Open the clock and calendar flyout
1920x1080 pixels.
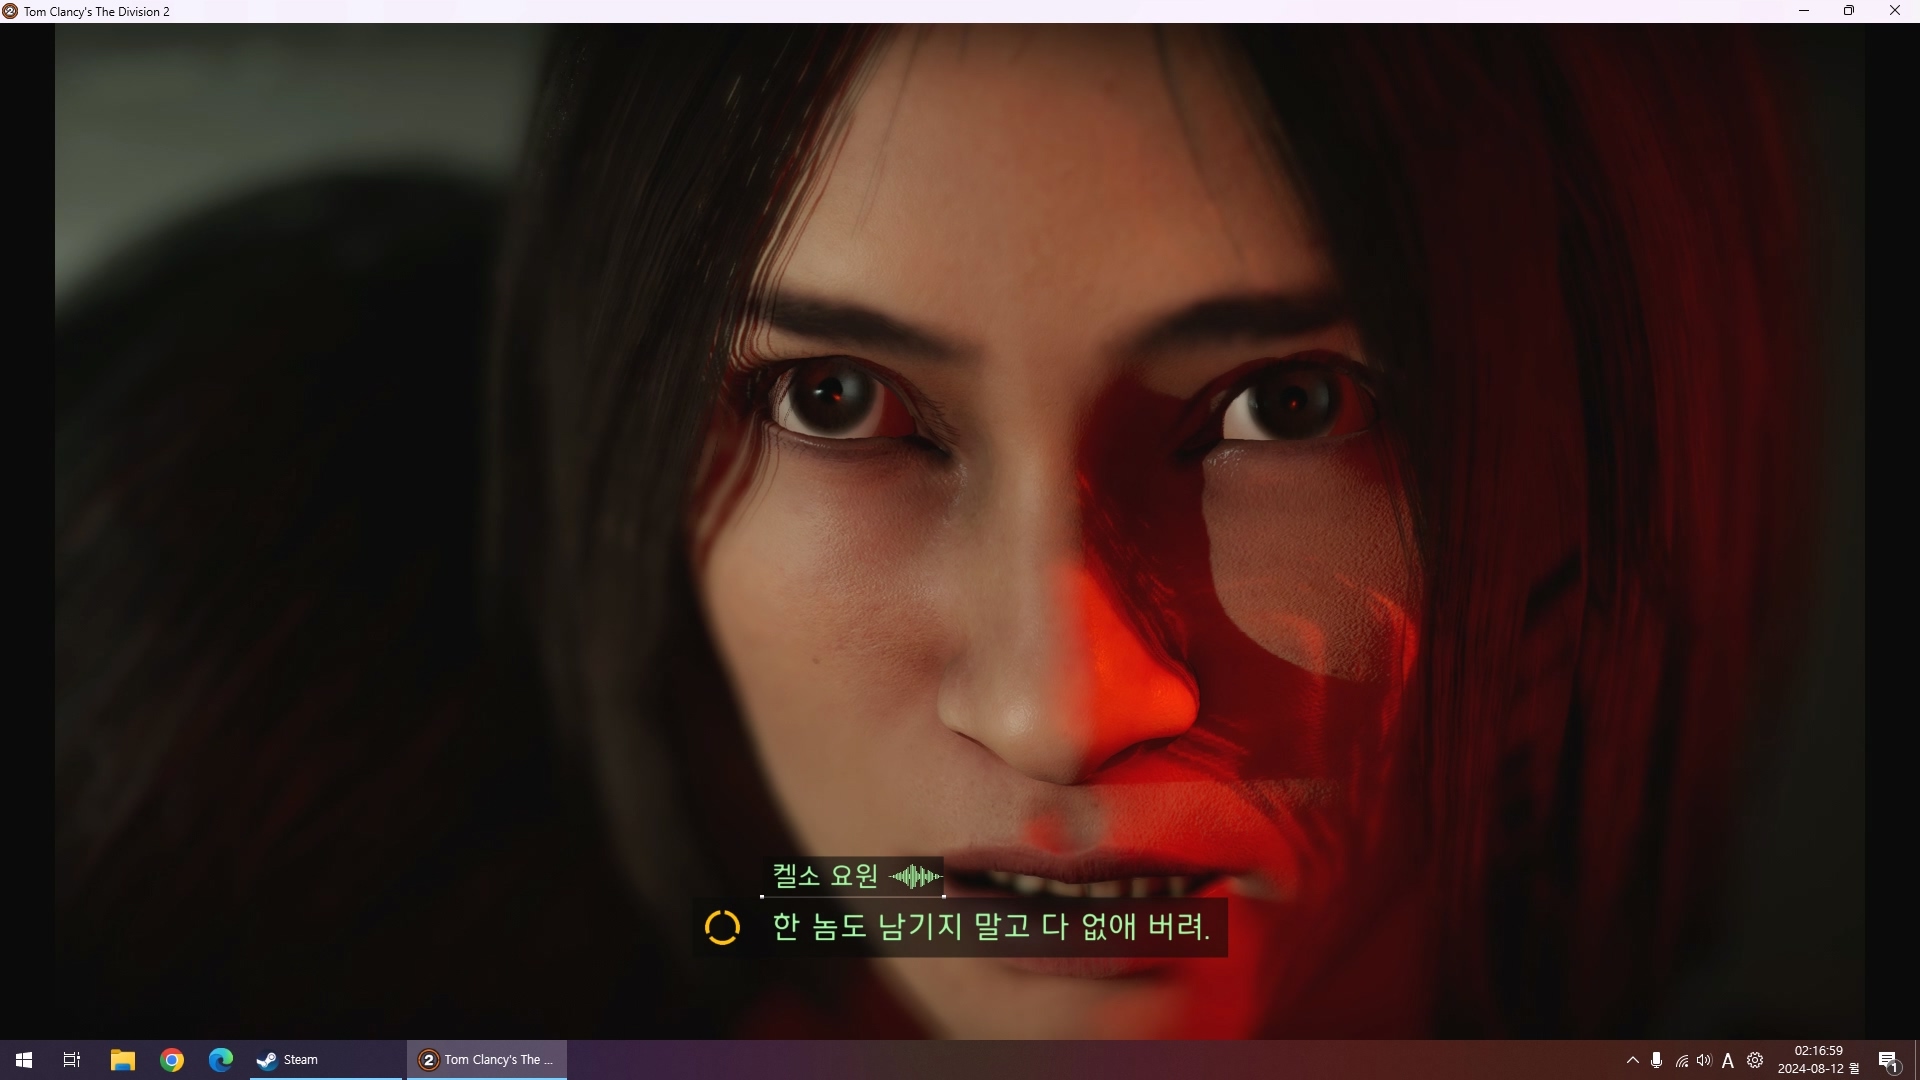tap(1818, 1060)
